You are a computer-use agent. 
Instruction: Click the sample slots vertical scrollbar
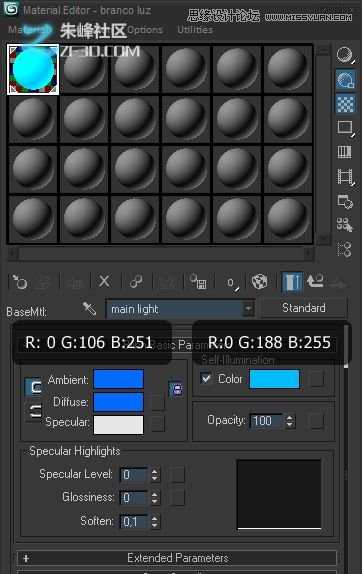(323, 145)
